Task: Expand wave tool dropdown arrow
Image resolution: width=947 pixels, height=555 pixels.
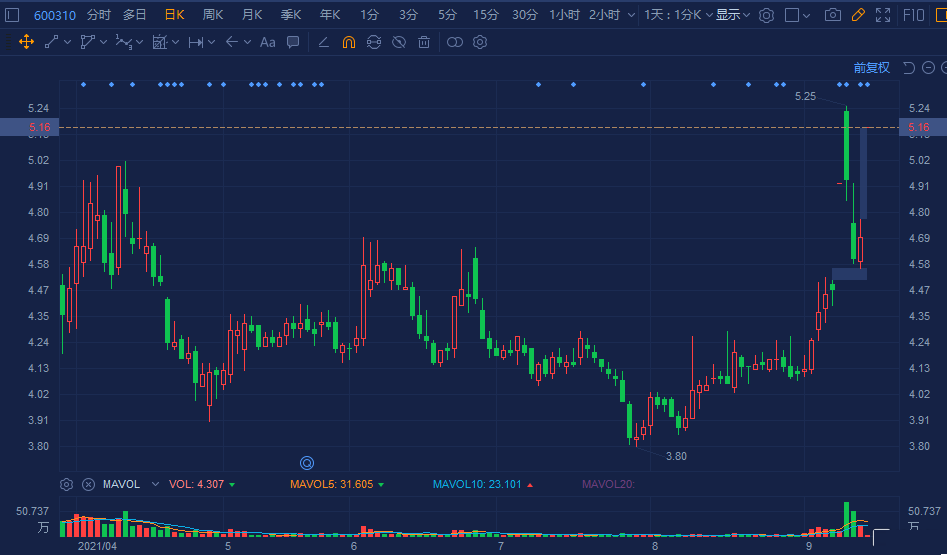Action: click(140, 42)
